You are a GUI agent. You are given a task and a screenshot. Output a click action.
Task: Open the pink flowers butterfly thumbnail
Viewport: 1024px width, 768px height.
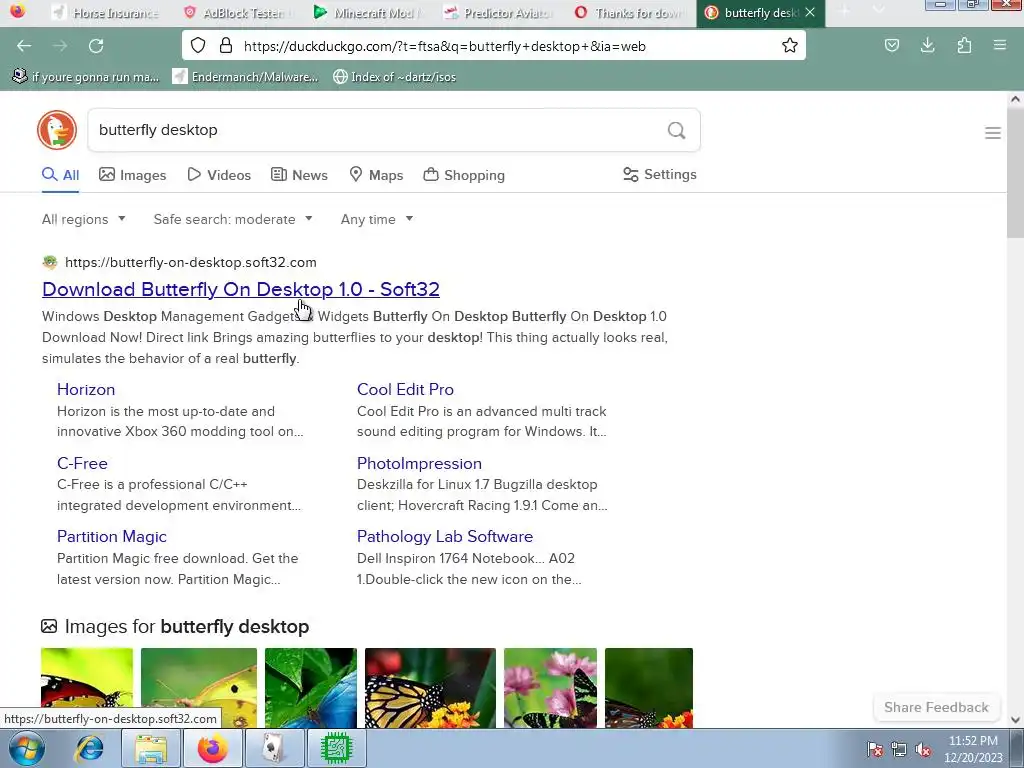click(551, 688)
